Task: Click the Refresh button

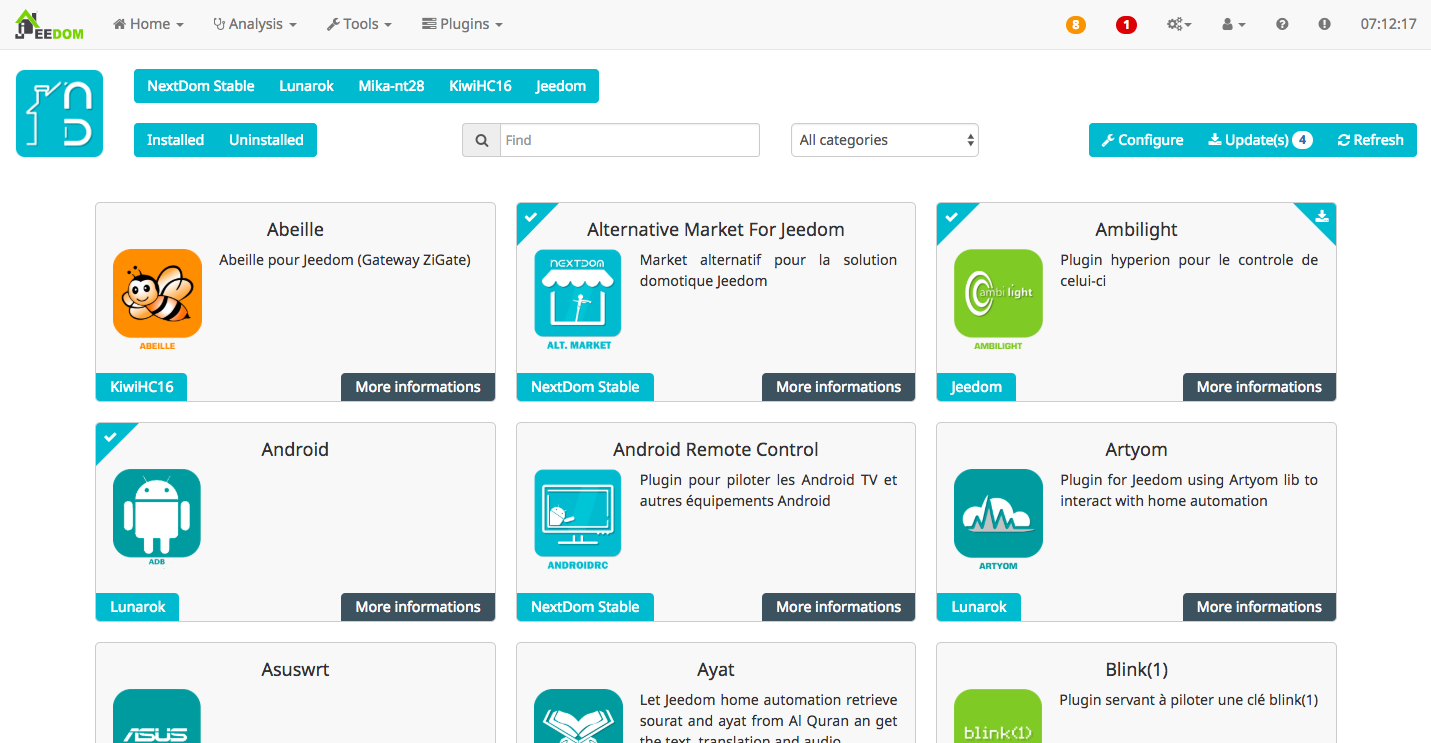Action: [x=1371, y=140]
